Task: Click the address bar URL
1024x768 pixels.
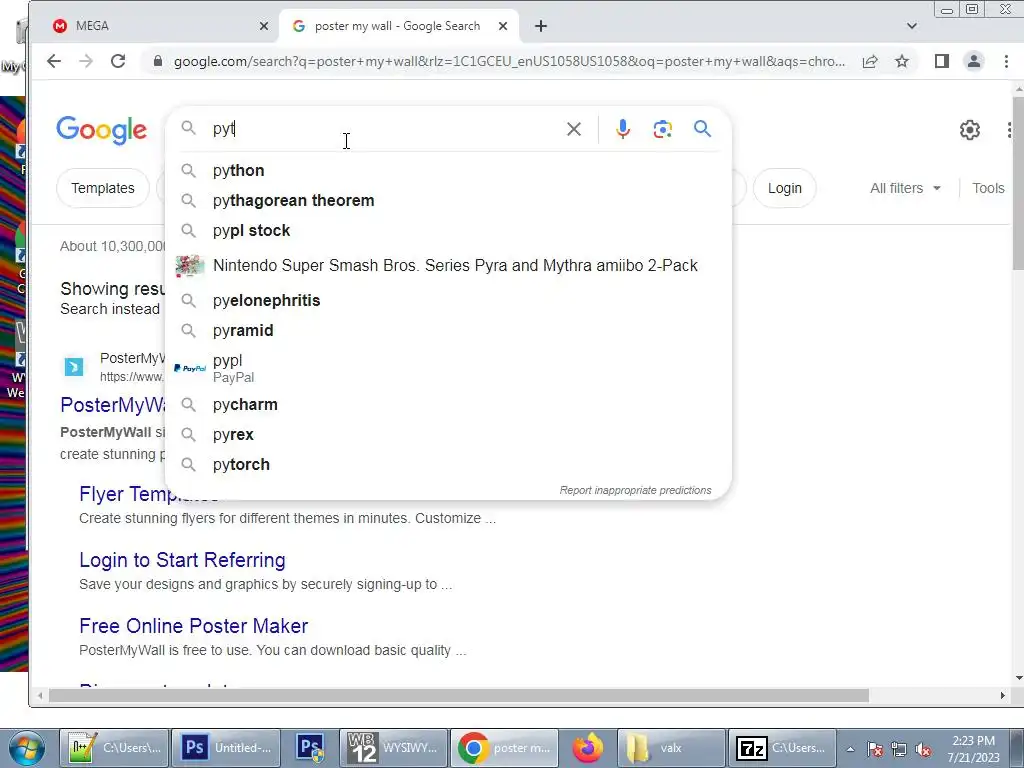Action: tap(509, 61)
